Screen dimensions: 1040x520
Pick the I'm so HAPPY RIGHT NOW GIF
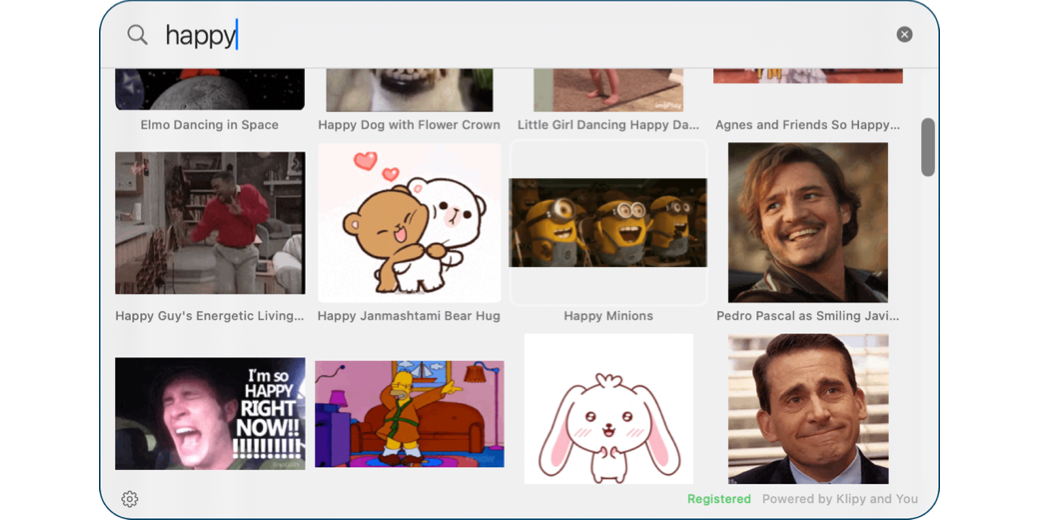pos(210,414)
